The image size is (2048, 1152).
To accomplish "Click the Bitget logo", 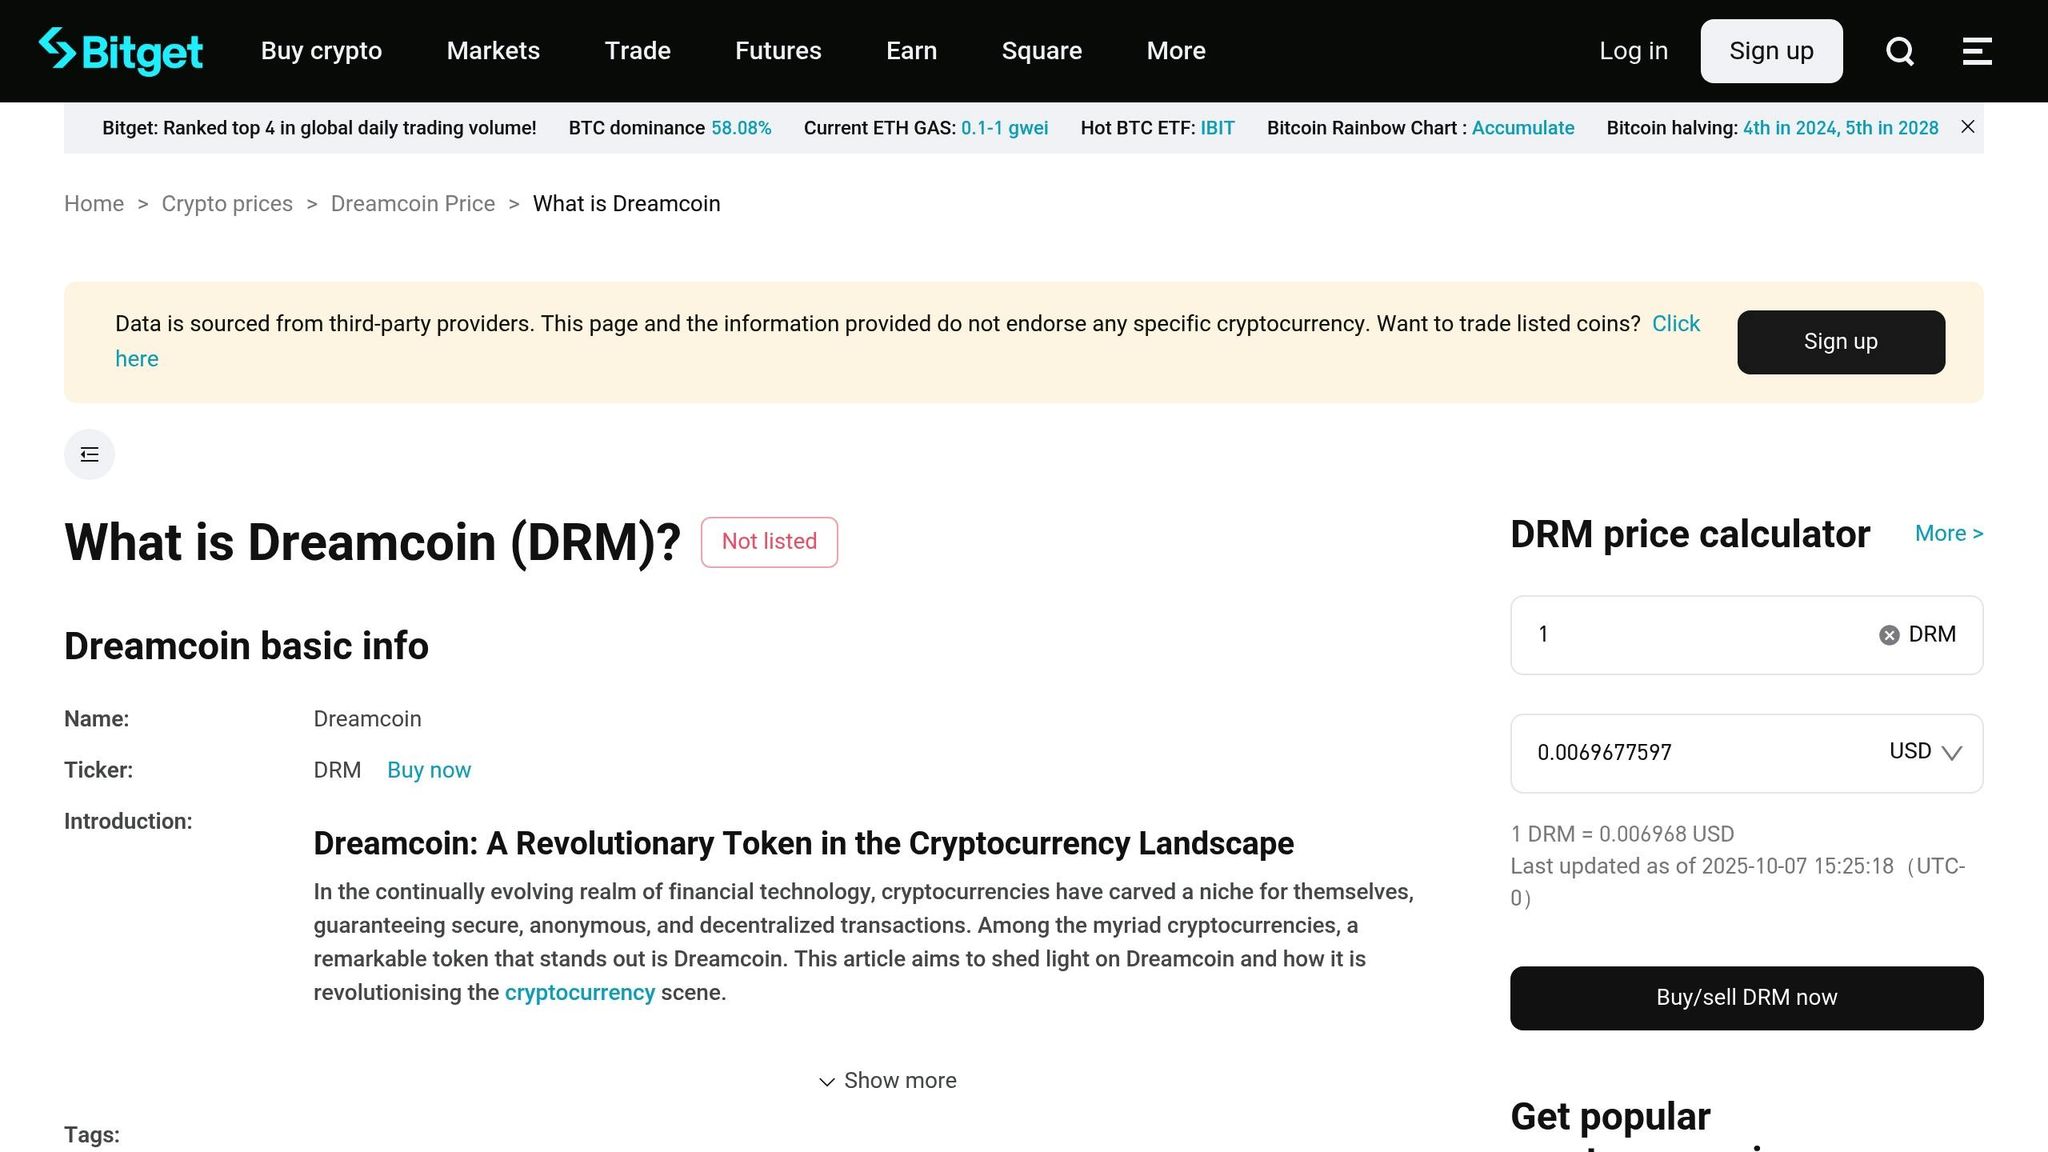I will pos(120,51).
